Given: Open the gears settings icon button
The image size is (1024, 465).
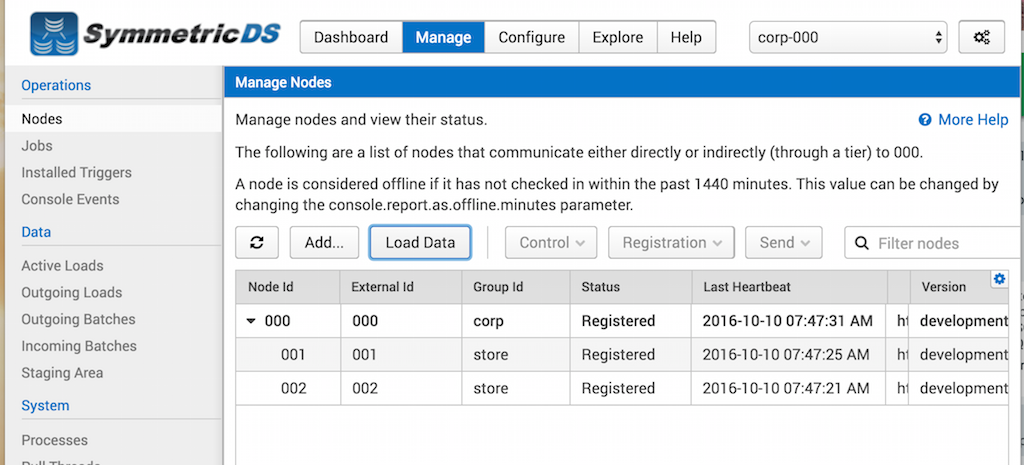Looking at the screenshot, I should pos(981,37).
